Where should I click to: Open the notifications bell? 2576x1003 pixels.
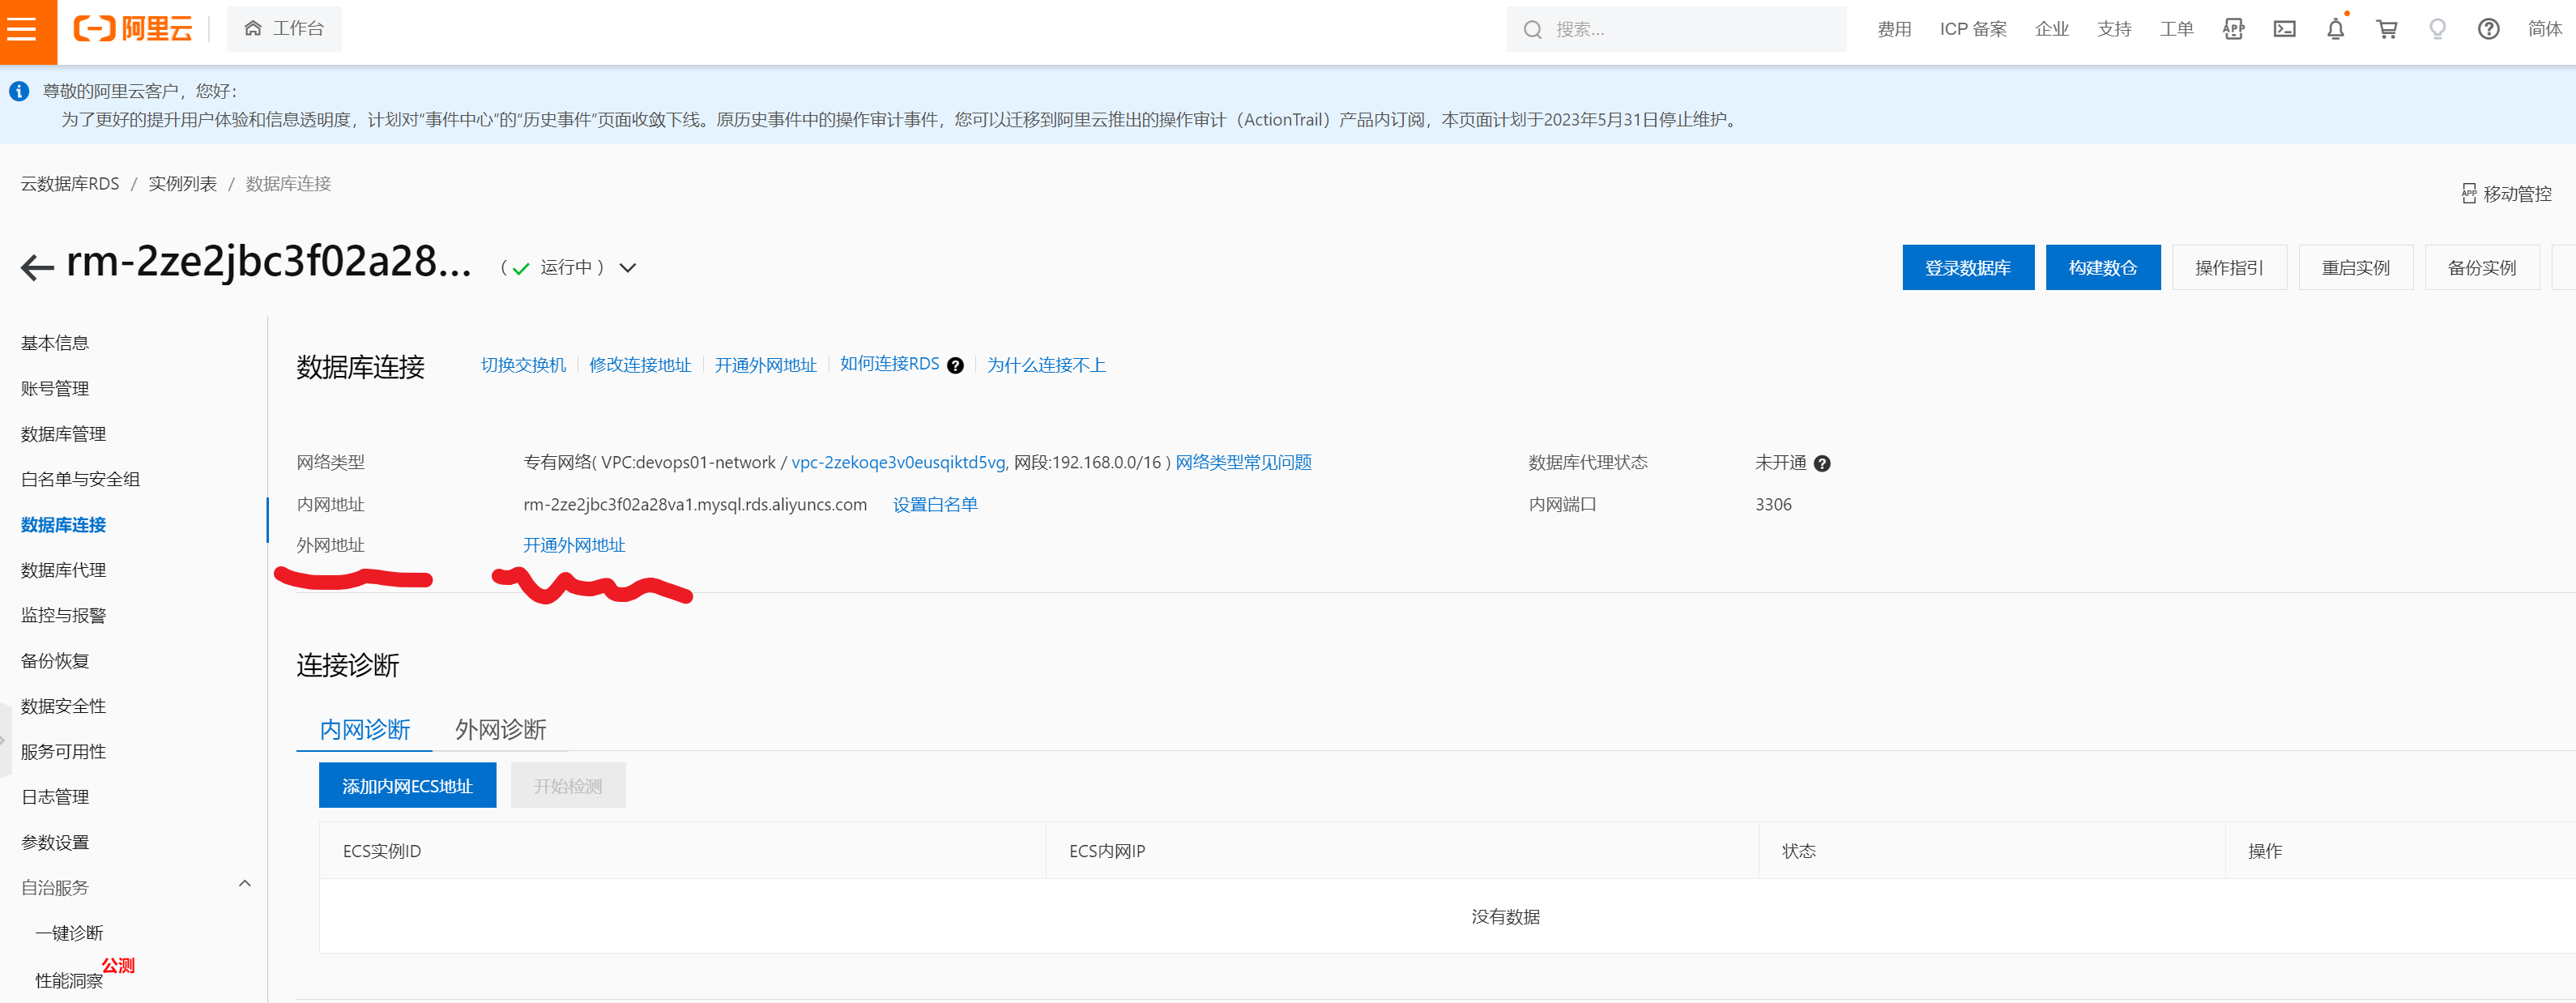coord(2335,29)
